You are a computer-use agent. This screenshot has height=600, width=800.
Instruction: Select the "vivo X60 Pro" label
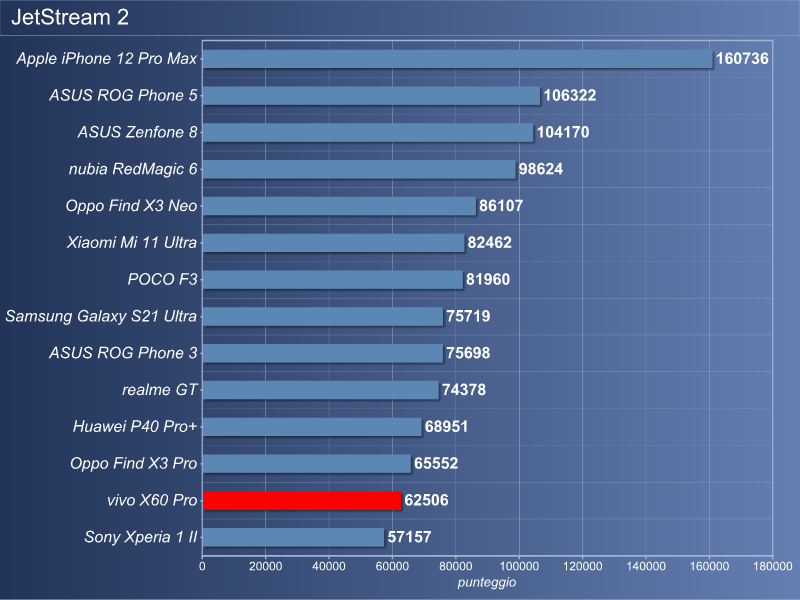click(x=152, y=500)
